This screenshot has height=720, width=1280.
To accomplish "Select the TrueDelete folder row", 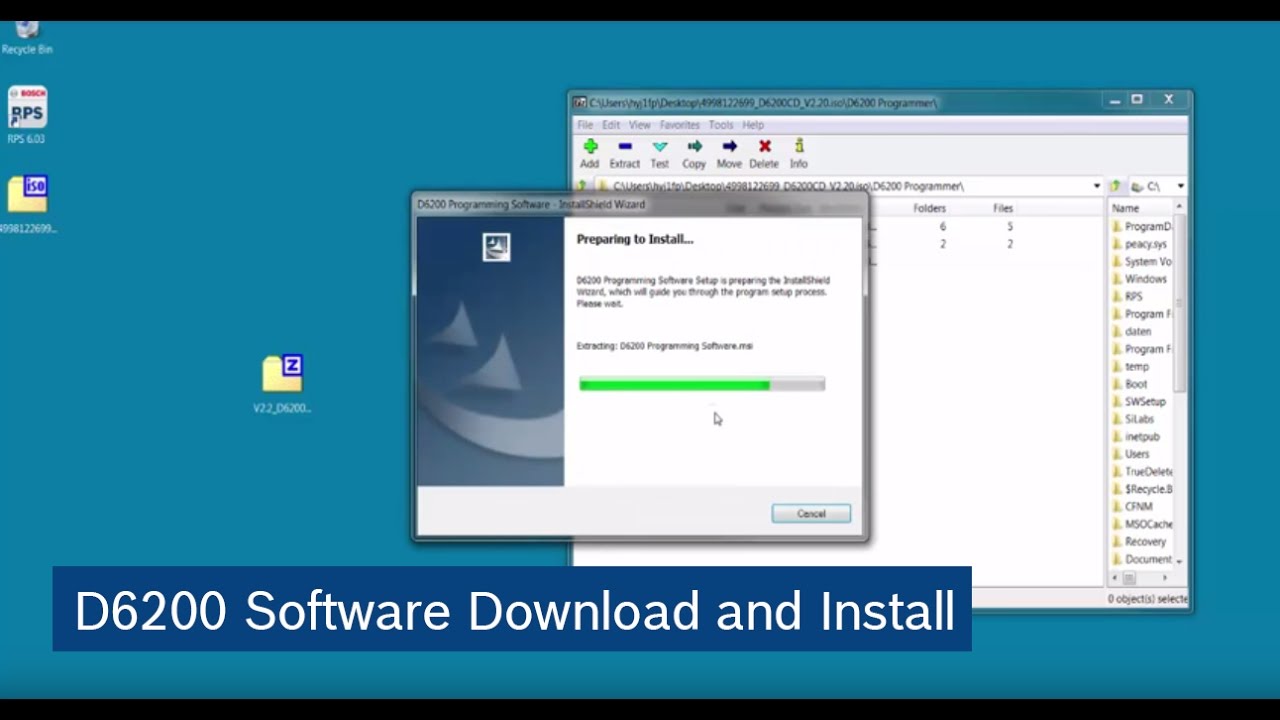I will point(1140,471).
